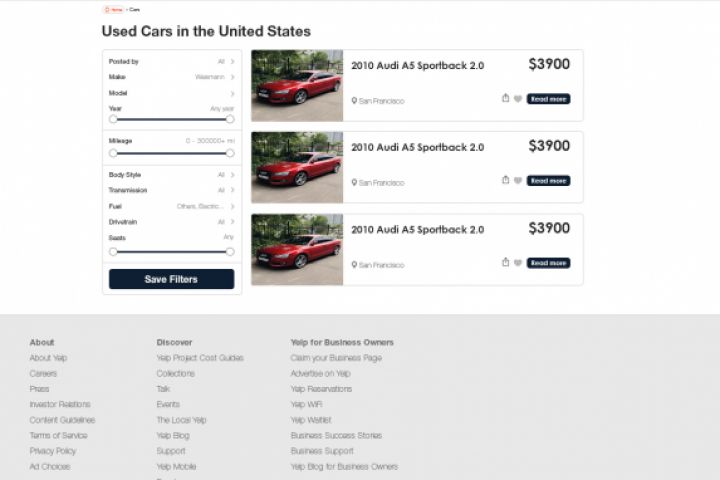Share the first Audi A5 listing
Screen dimensions: 720x480
(x=506, y=99)
